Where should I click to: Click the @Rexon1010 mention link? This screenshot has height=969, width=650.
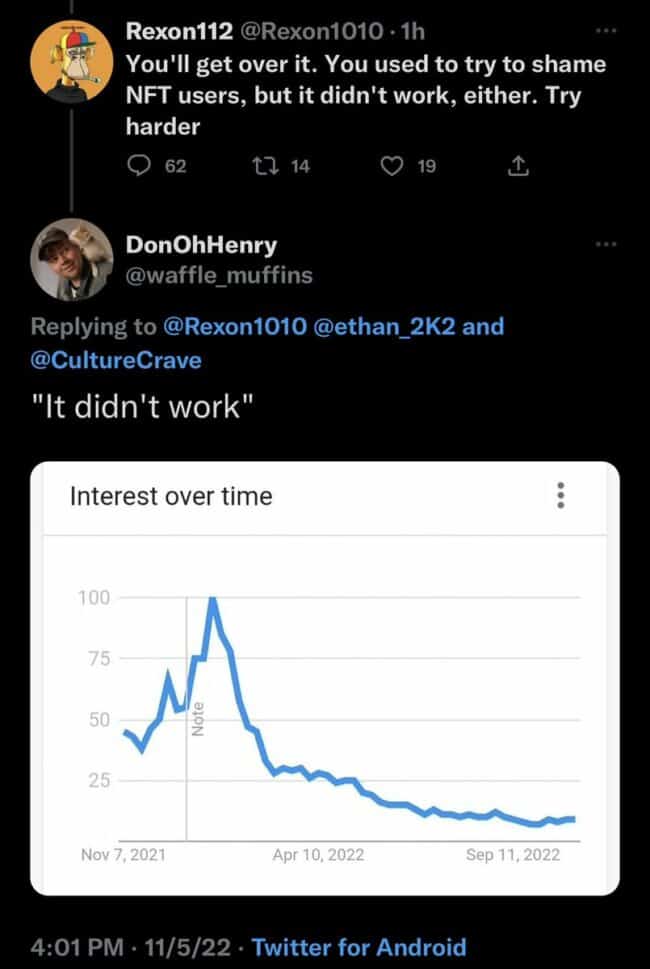pyautogui.click(x=236, y=327)
